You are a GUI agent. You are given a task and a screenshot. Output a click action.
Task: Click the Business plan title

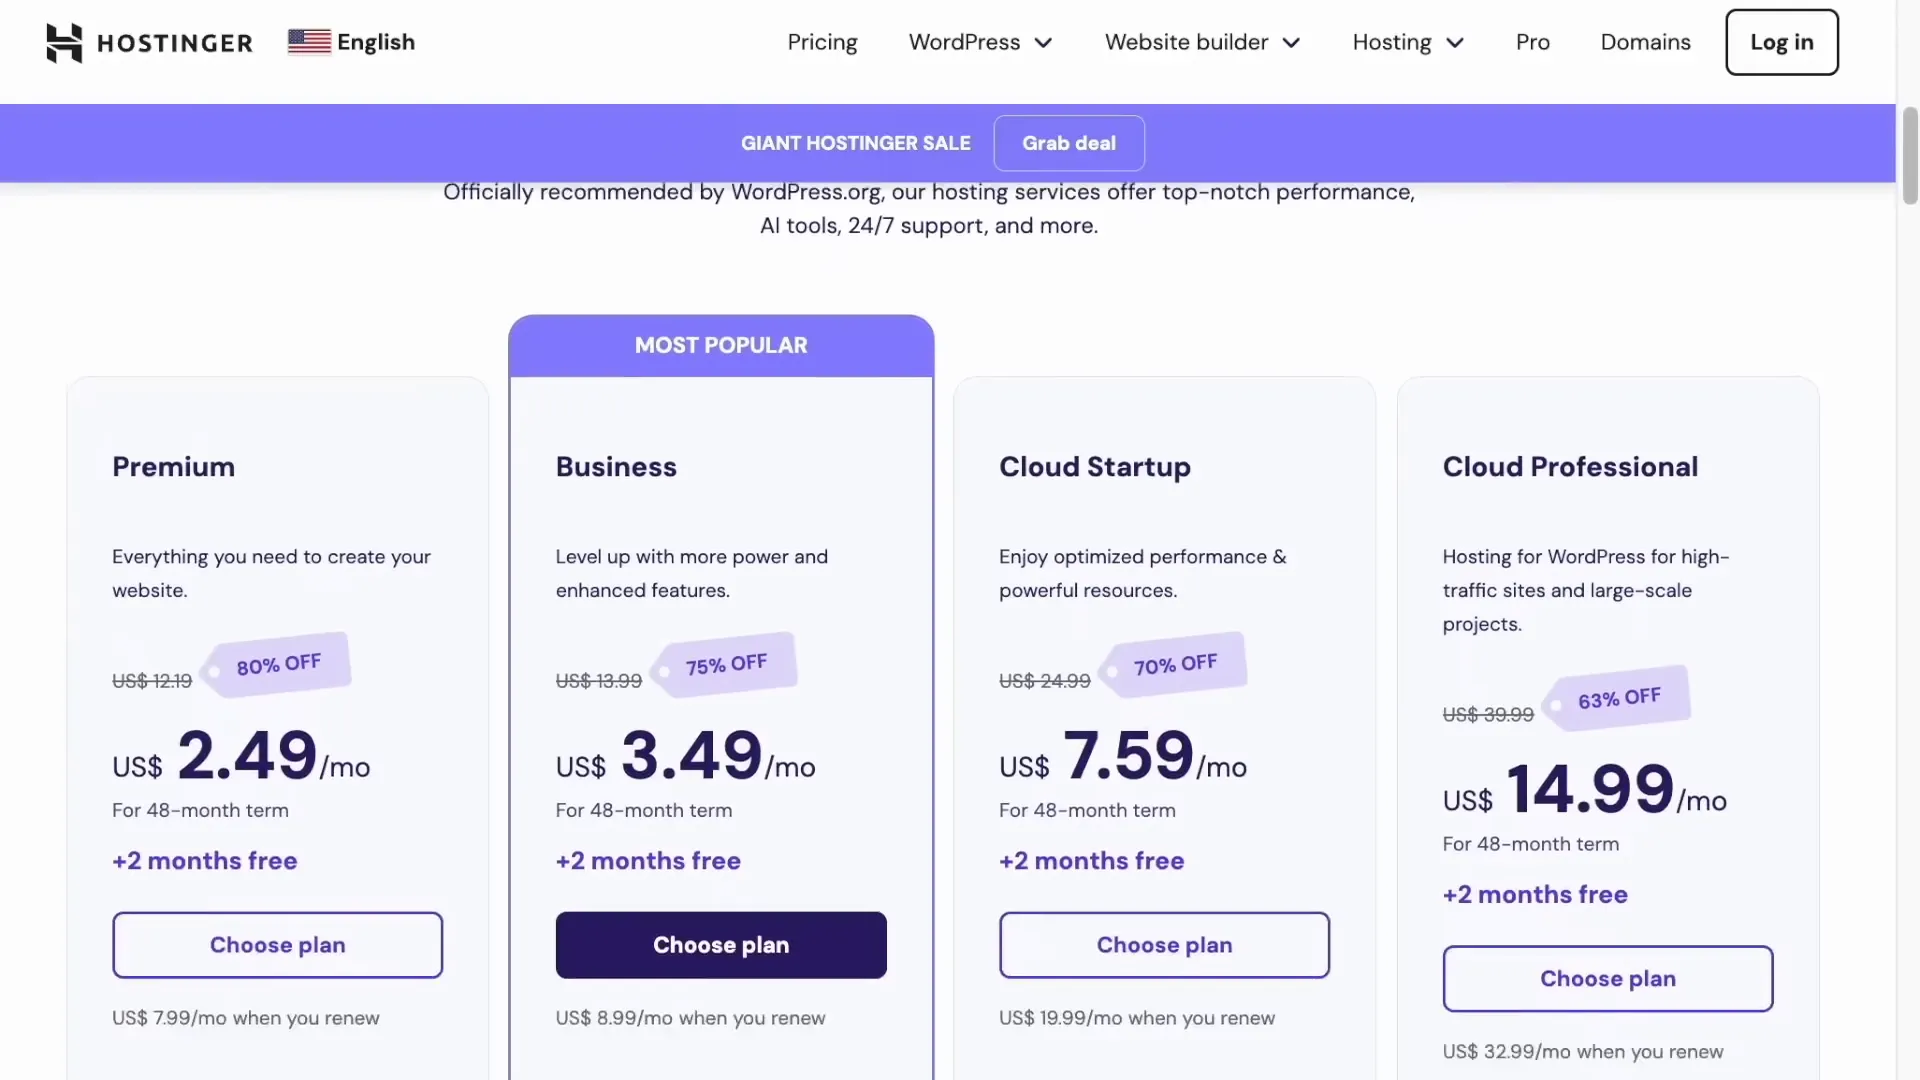[x=616, y=467]
